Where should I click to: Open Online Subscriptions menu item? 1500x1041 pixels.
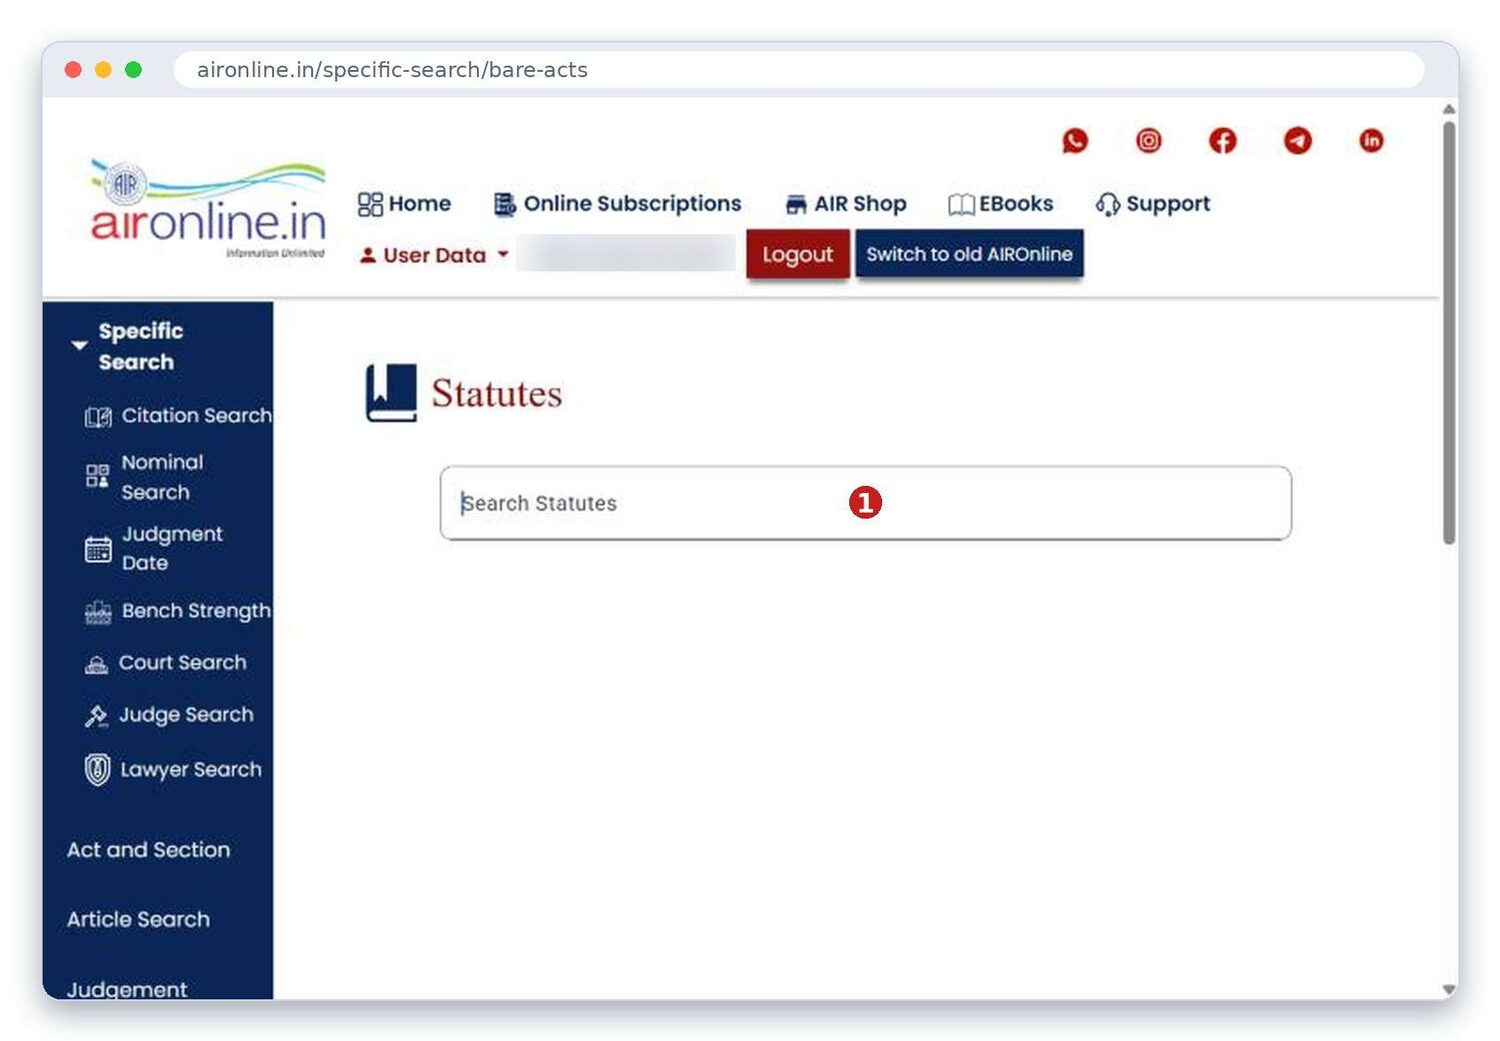click(618, 204)
